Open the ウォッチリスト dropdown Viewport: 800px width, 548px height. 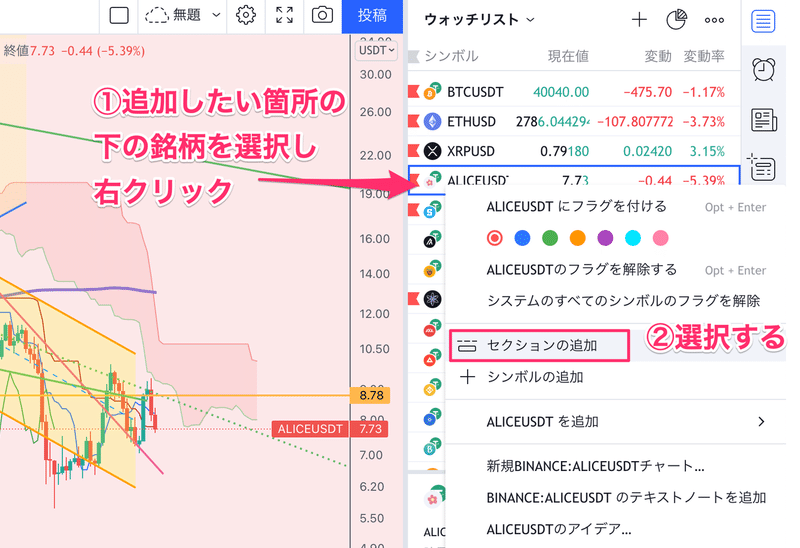pyautogui.click(x=480, y=20)
